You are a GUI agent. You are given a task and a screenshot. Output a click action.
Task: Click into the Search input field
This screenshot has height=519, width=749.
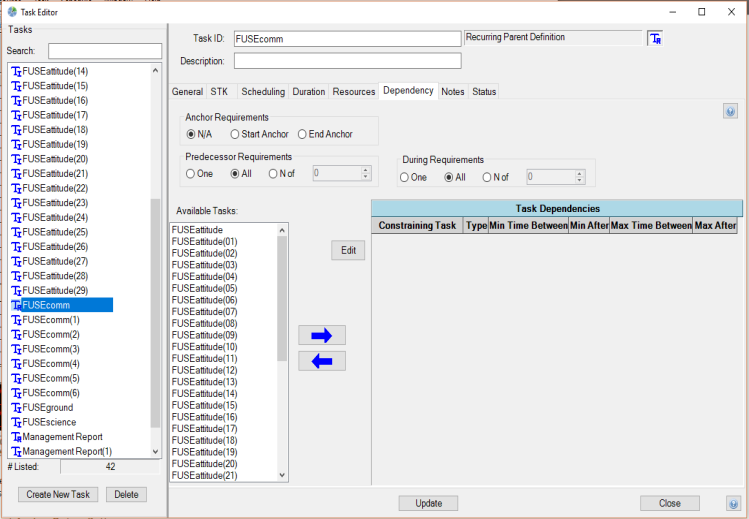coord(104,51)
